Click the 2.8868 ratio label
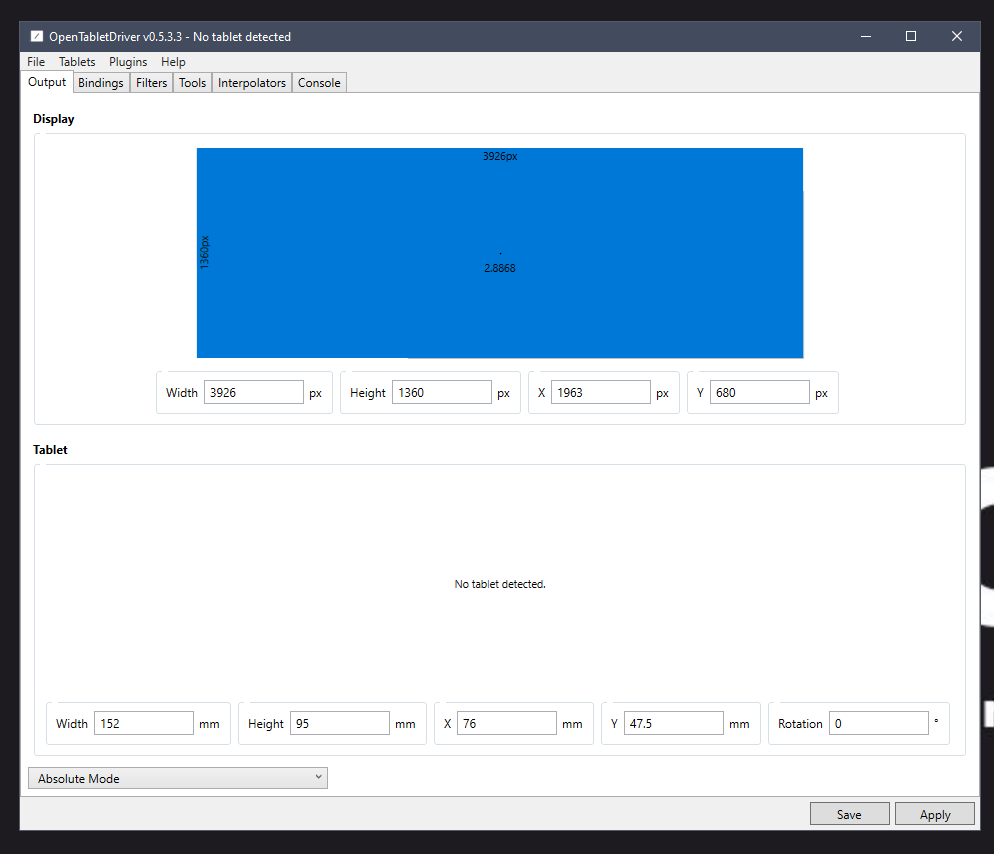Image resolution: width=994 pixels, height=854 pixels. pos(500,268)
